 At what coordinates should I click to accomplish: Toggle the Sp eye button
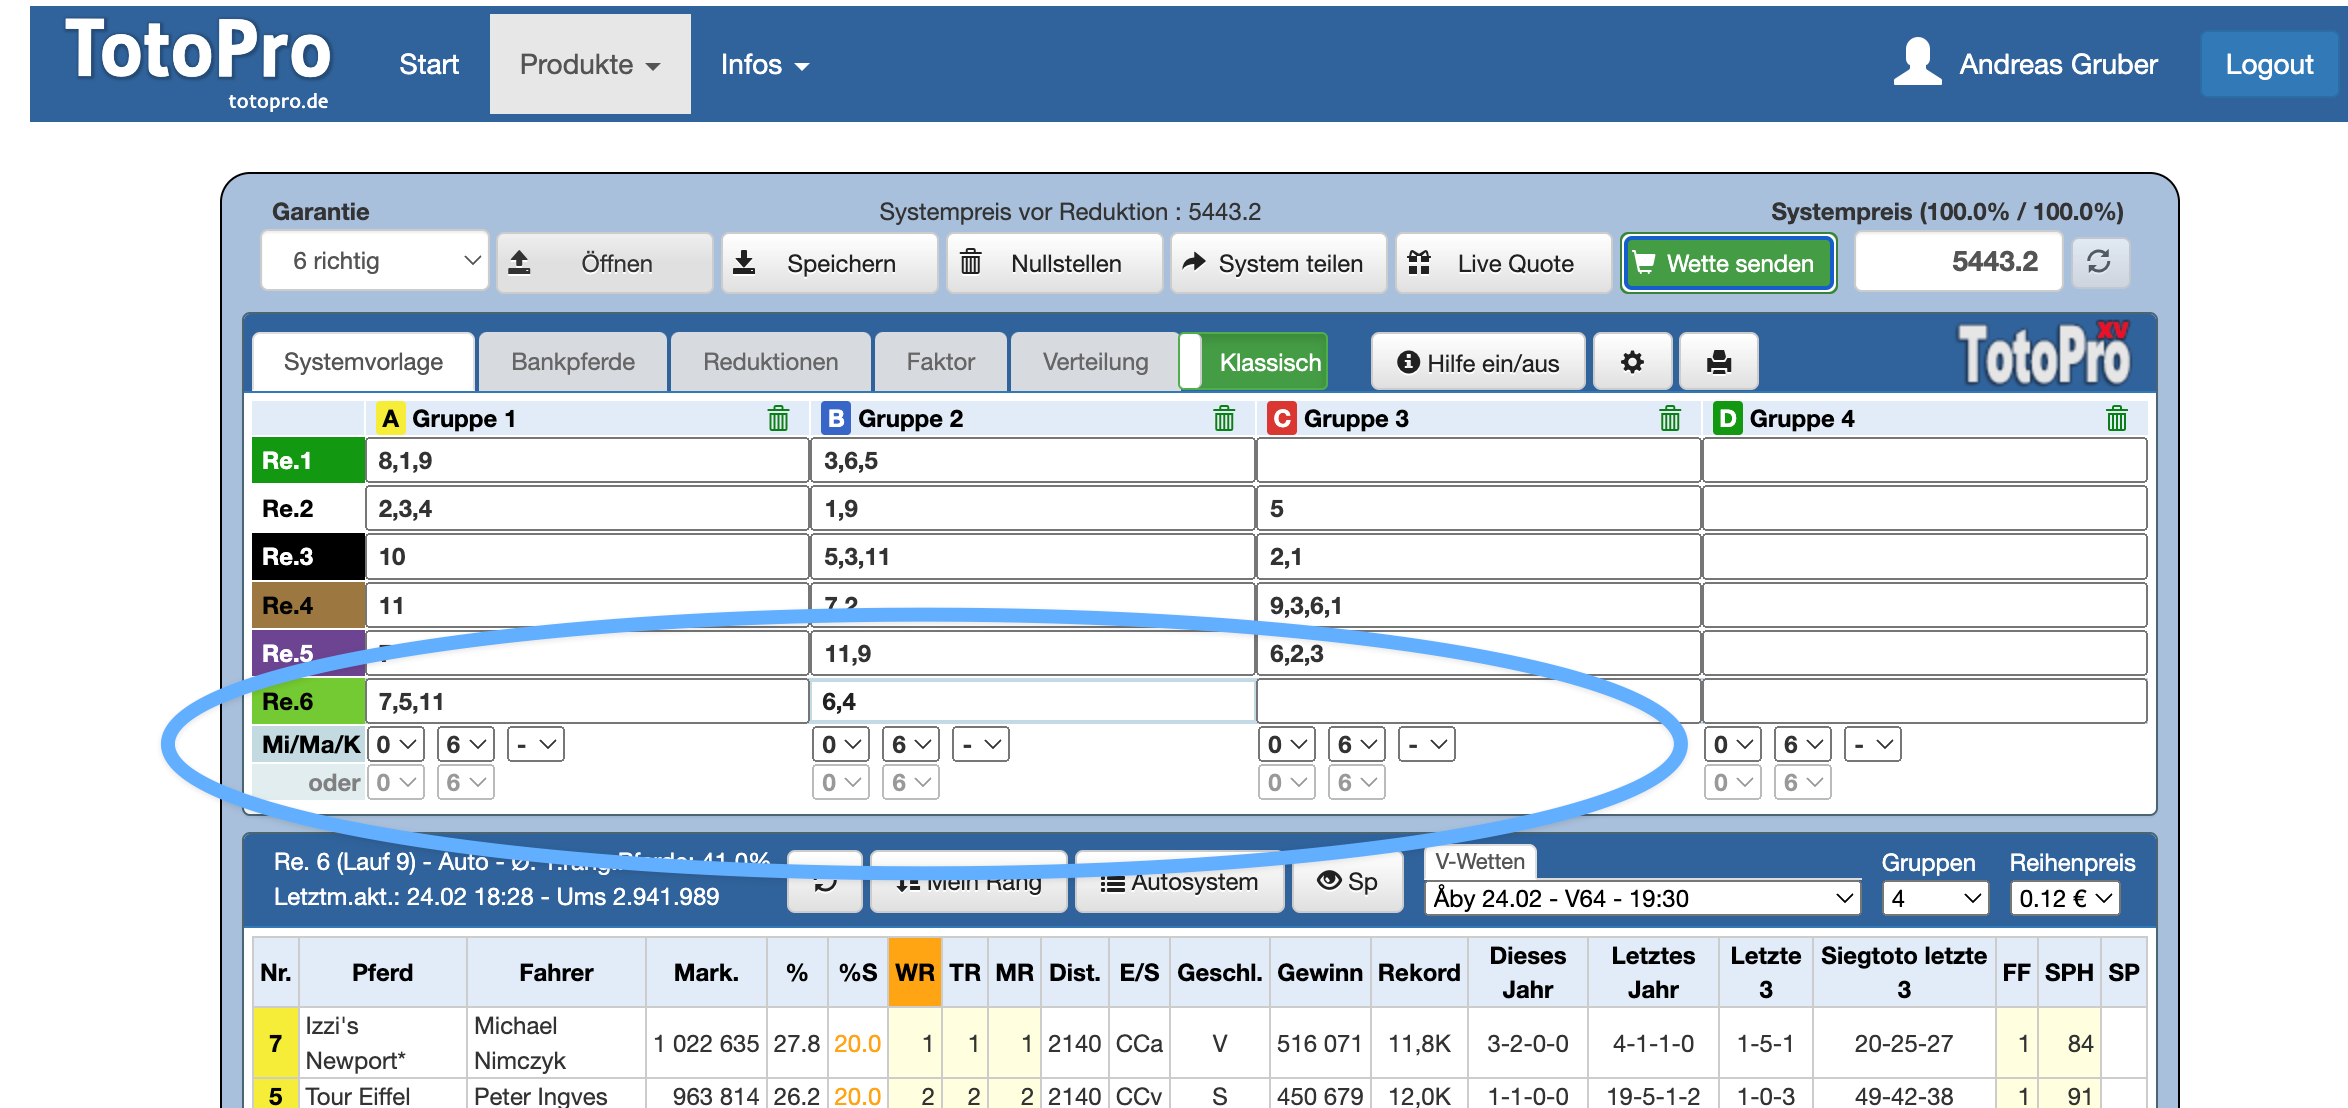[1347, 882]
